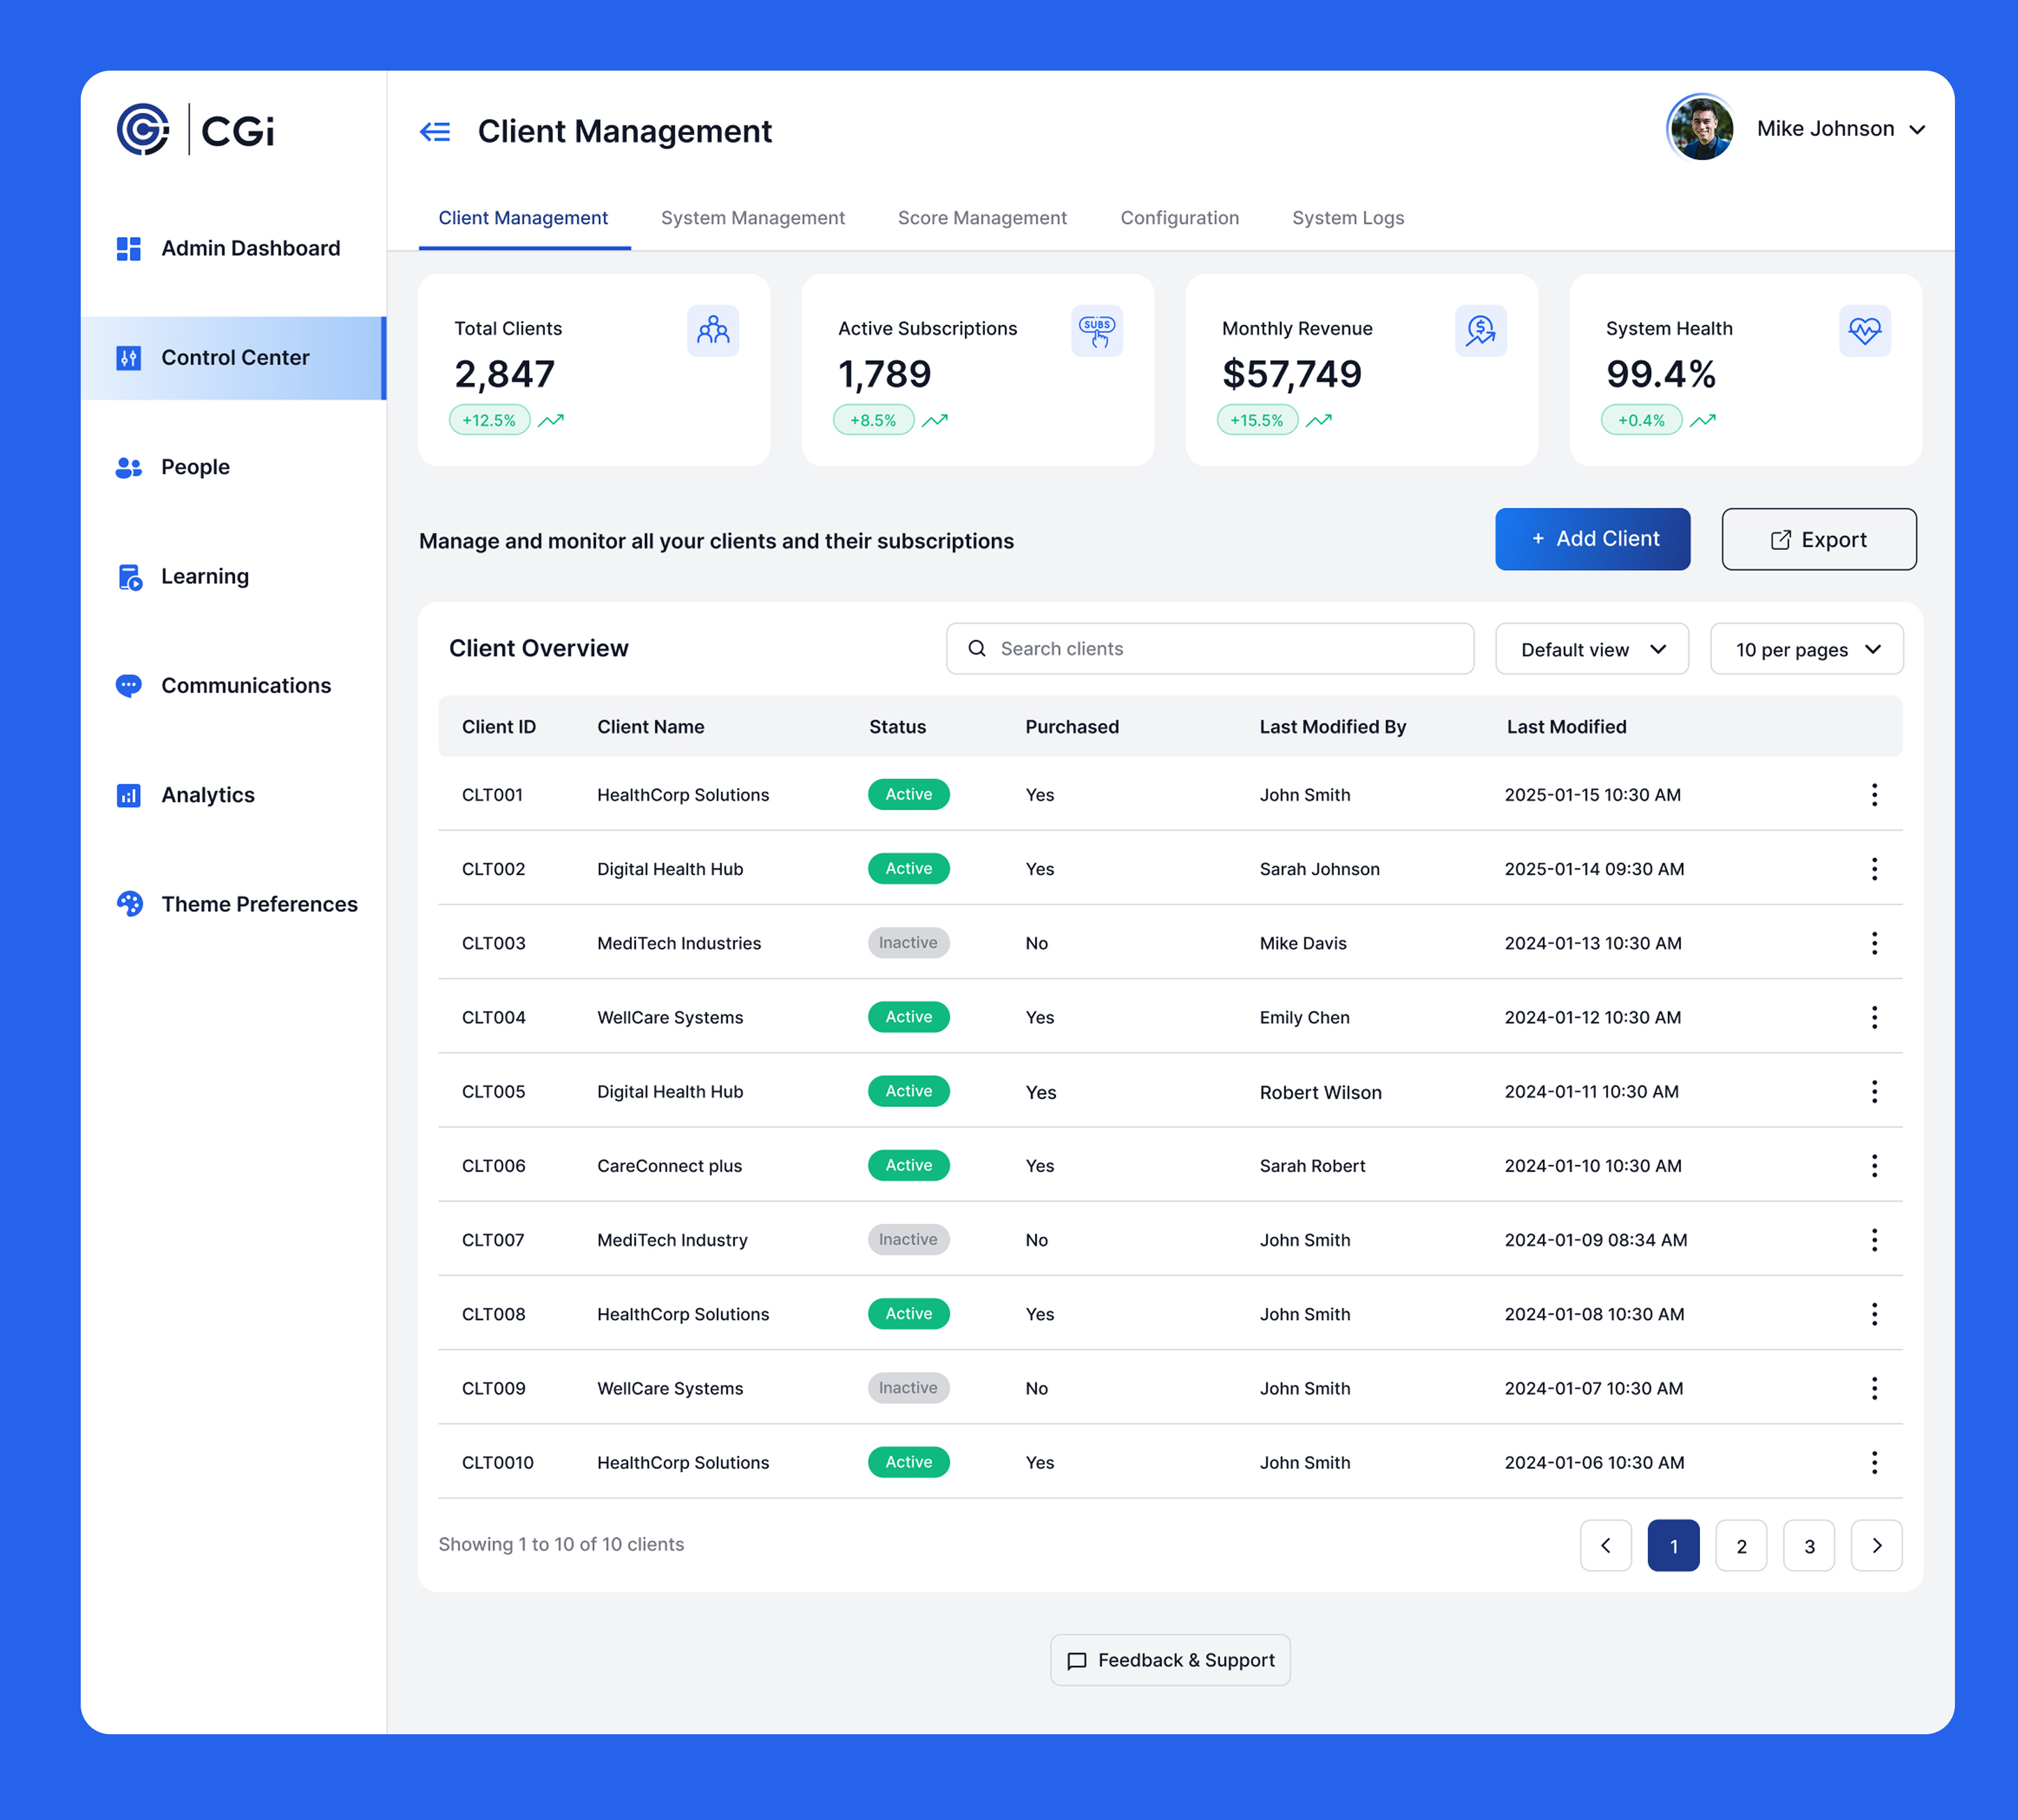Open the Default view dropdown
Viewport: 2018px width, 1820px height.
pyautogui.click(x=1590, y=648)
